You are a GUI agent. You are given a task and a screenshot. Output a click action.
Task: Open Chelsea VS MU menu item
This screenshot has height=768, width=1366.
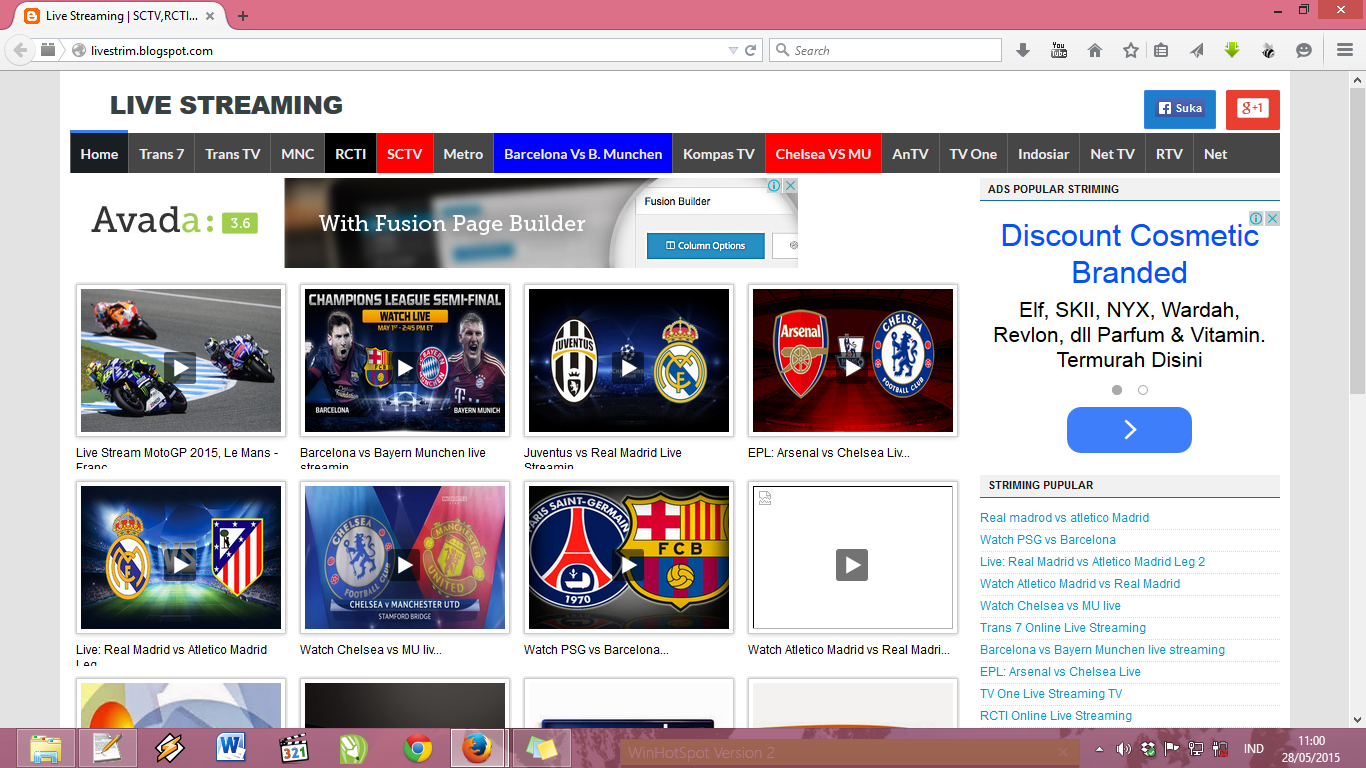pos(823,154)
